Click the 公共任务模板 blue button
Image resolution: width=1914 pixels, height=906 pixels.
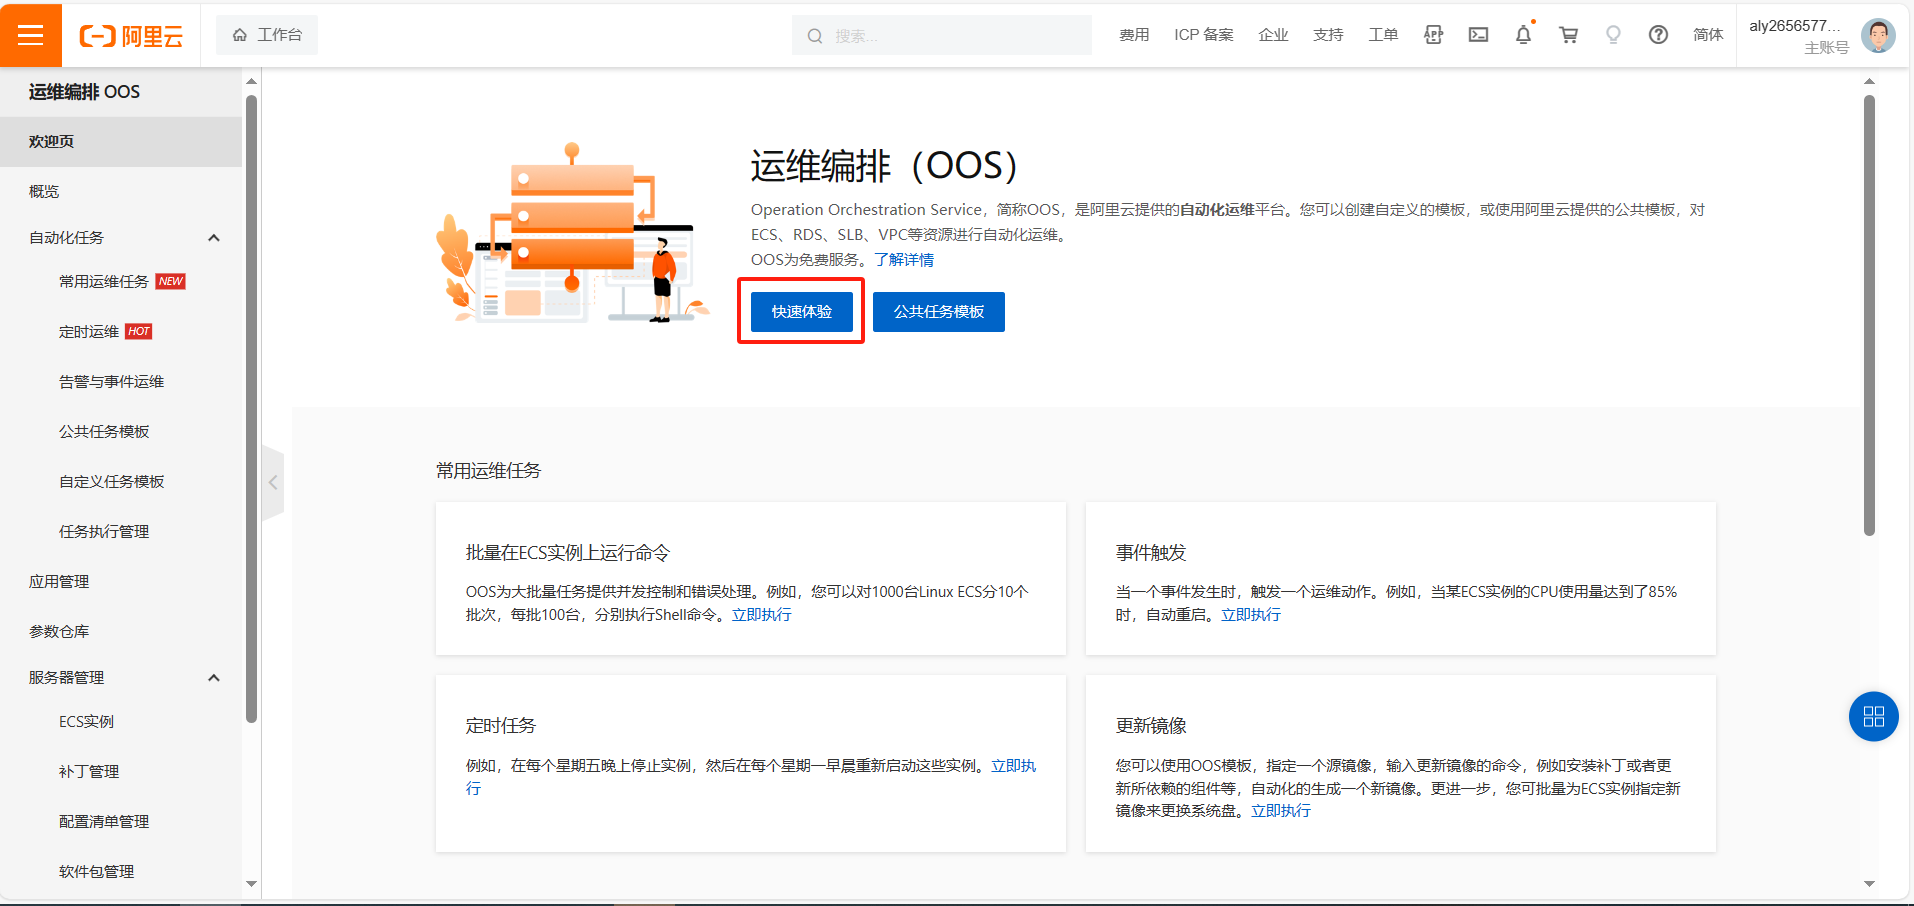tap(939, 312)
